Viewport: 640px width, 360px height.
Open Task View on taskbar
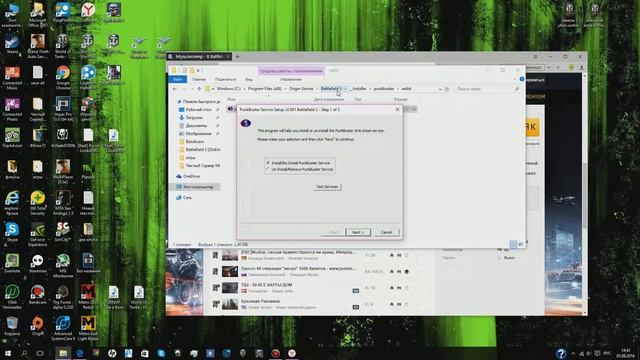coord(40,353)
